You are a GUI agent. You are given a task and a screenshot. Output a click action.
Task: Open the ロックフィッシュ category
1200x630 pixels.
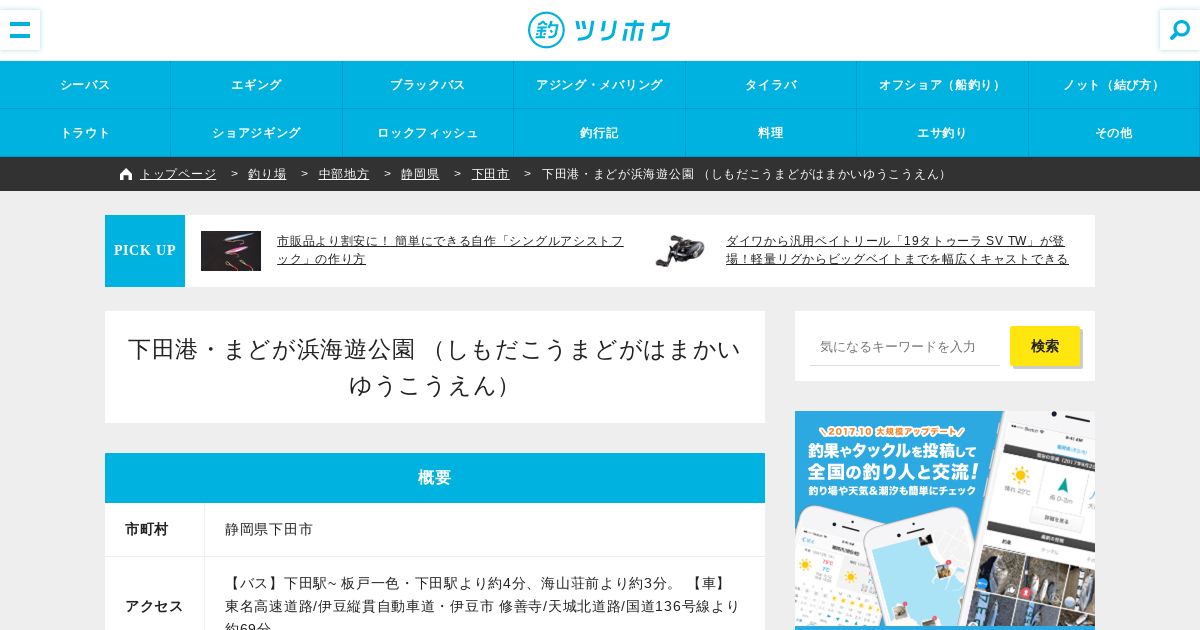pos(428,133)
